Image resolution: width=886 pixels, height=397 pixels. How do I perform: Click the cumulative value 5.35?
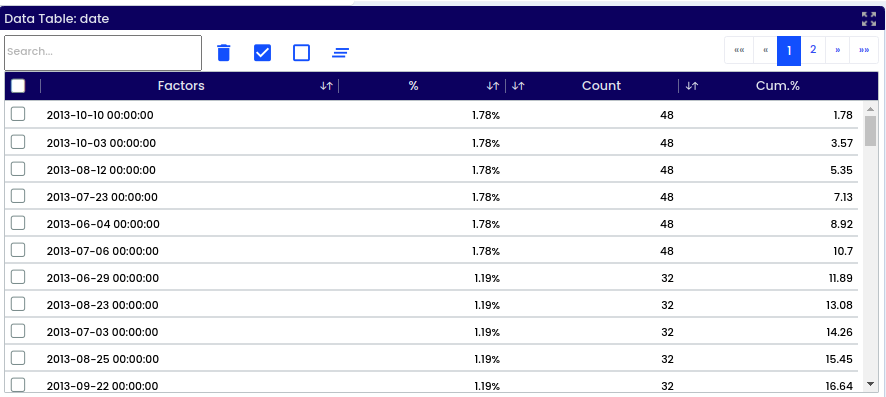click(x=842, y=170)
